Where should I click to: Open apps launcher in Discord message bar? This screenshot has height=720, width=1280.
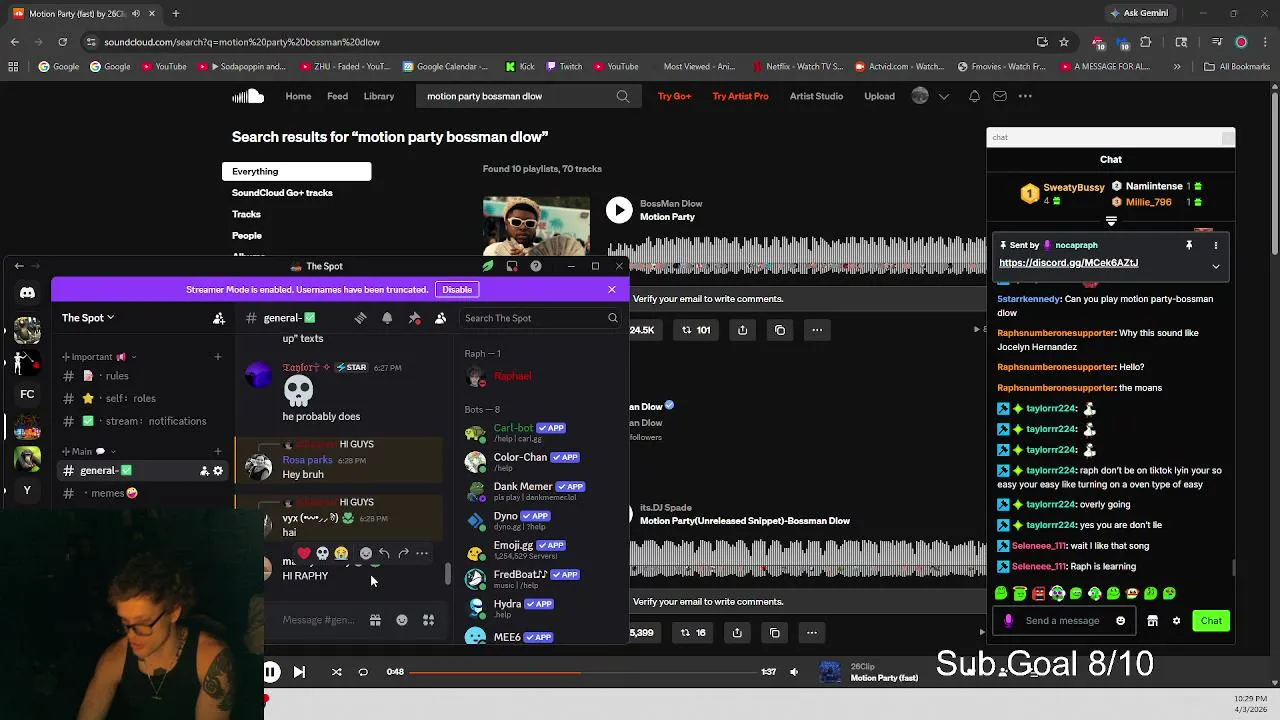(428, 620)
